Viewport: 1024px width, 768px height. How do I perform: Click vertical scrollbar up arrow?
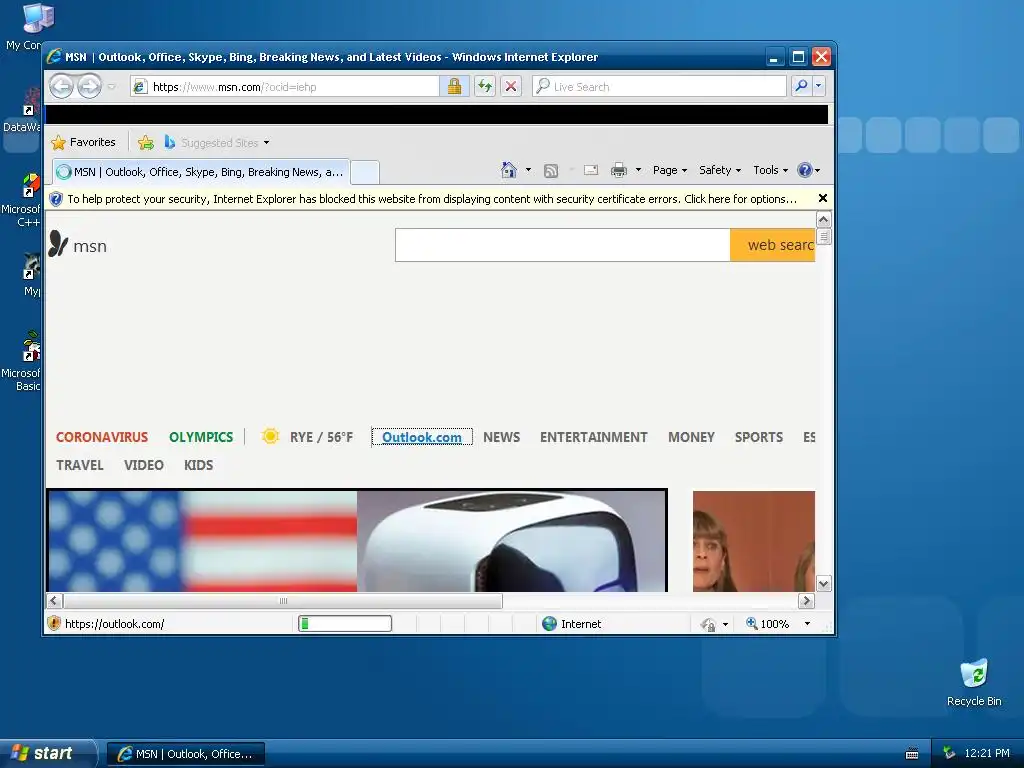tap(824, 219)
